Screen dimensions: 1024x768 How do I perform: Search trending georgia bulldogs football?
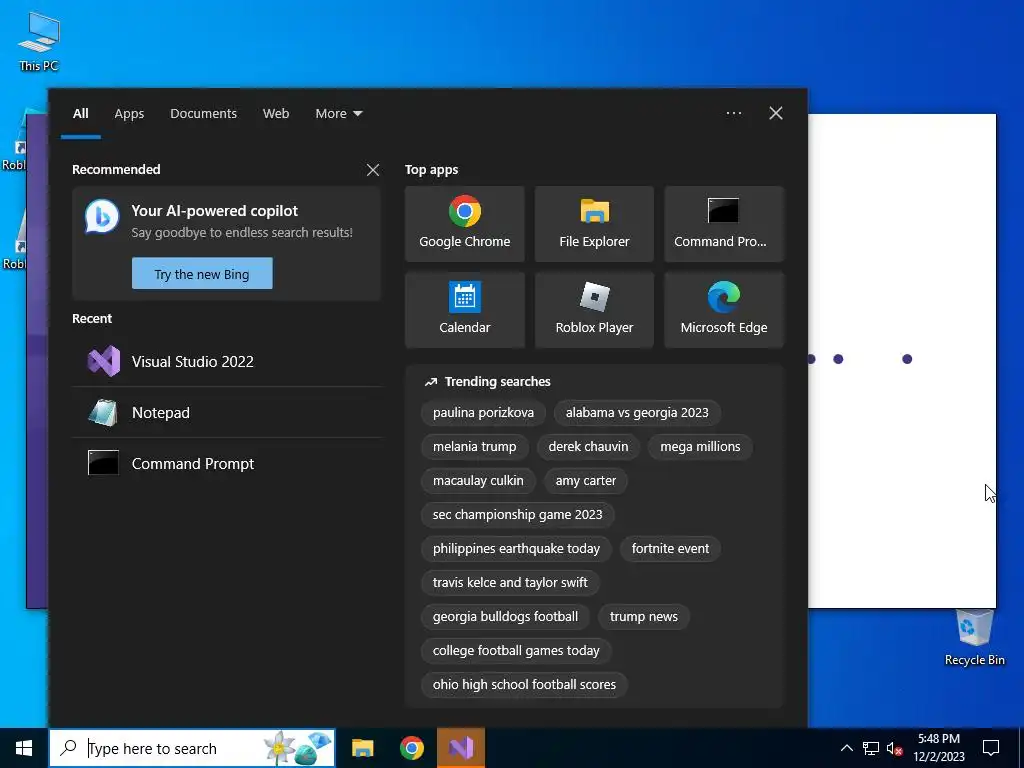click(x=505, y=616)
